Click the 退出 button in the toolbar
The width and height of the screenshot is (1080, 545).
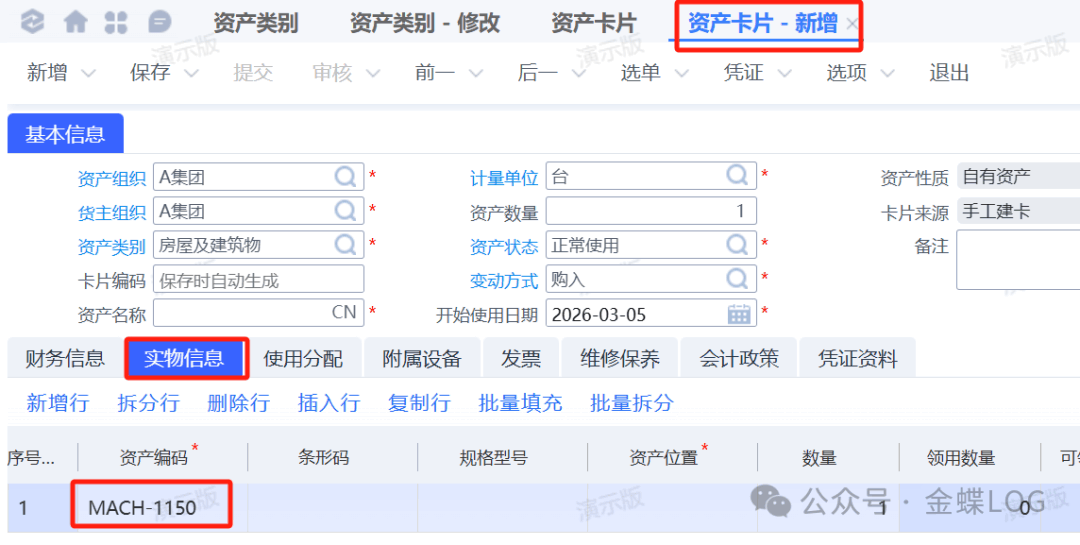click(x=949, y=73)
